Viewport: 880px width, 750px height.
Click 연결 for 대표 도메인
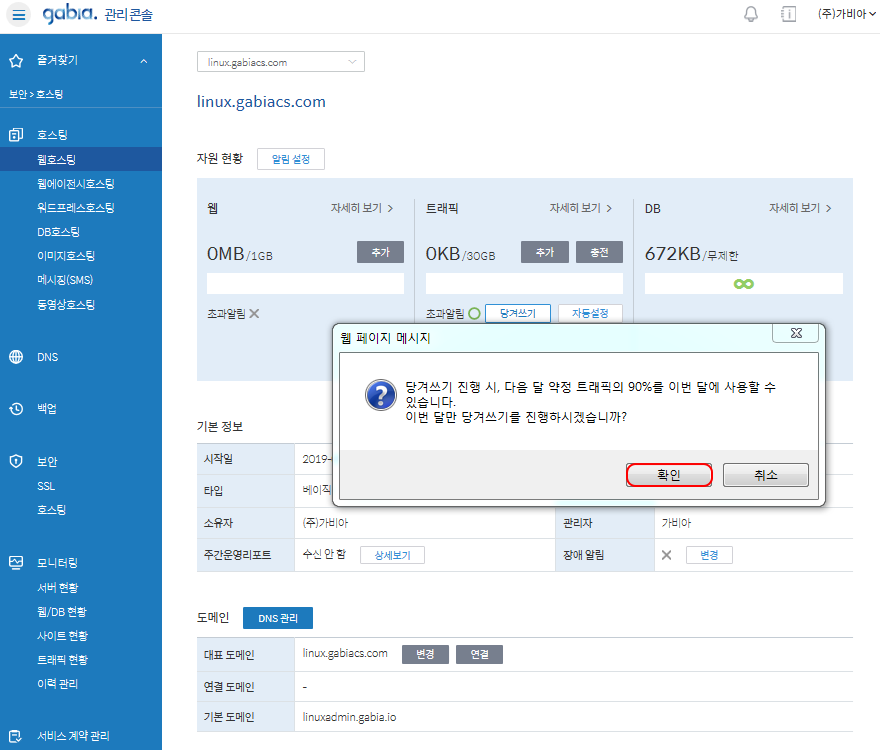point(479,655)
